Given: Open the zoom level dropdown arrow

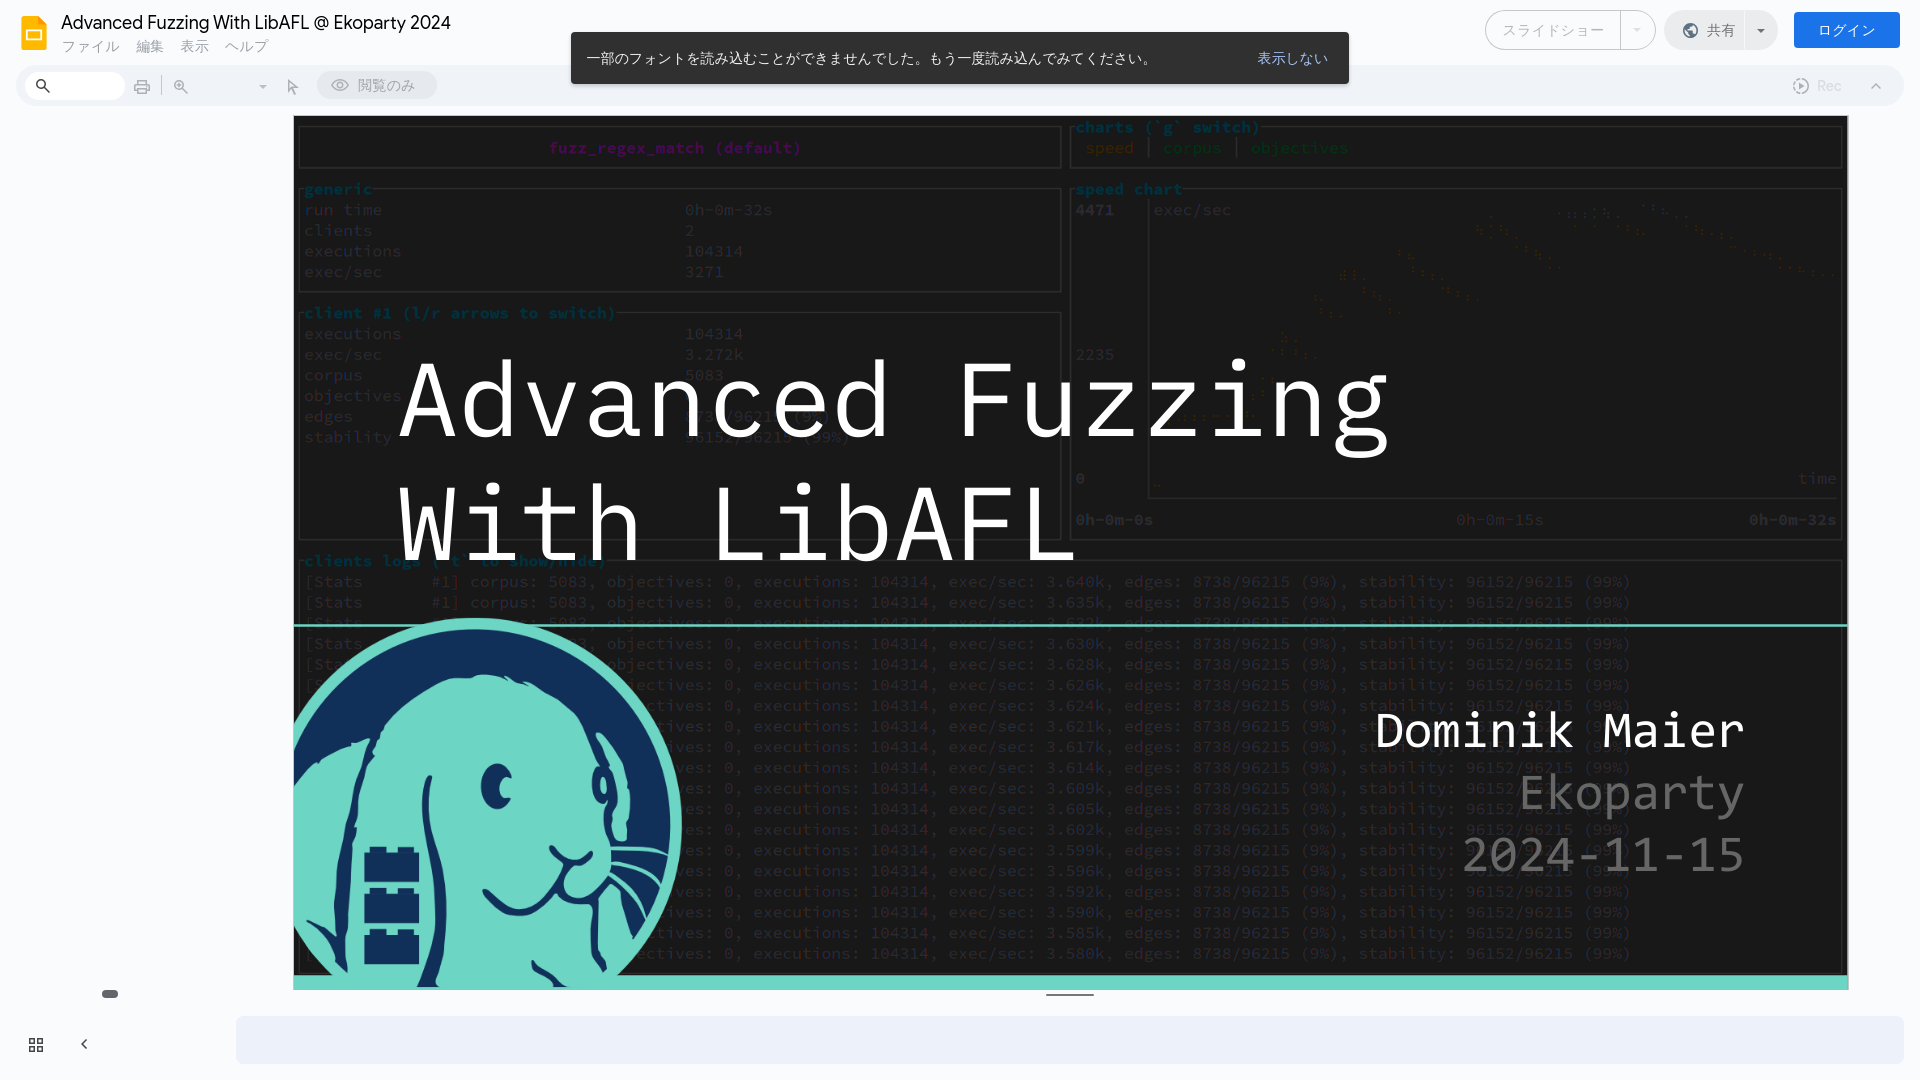Looking at the screenshot, I should 263,87.
